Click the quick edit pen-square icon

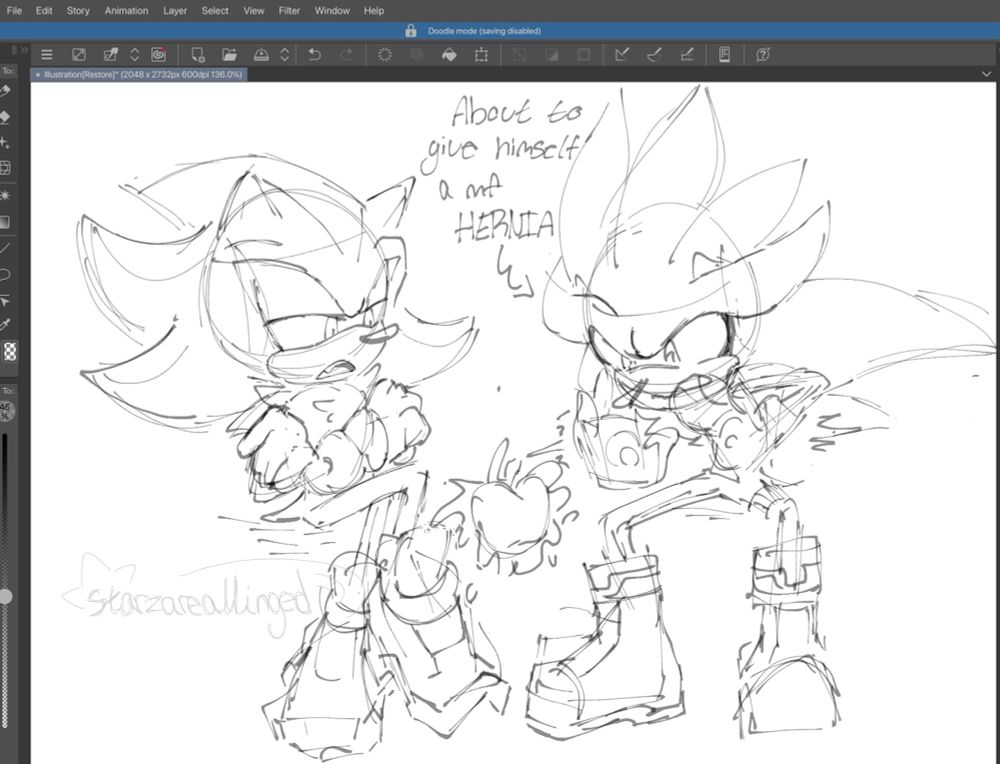[x=111, y=55]
